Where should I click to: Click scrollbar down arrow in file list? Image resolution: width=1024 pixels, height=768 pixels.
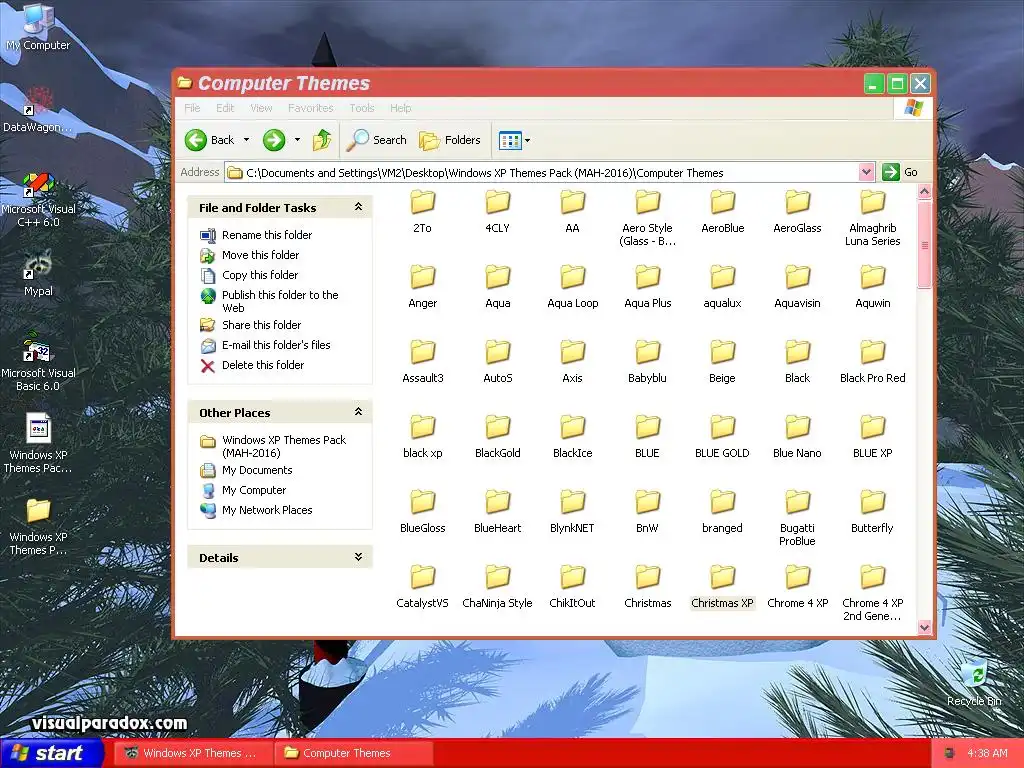(924, 627)
